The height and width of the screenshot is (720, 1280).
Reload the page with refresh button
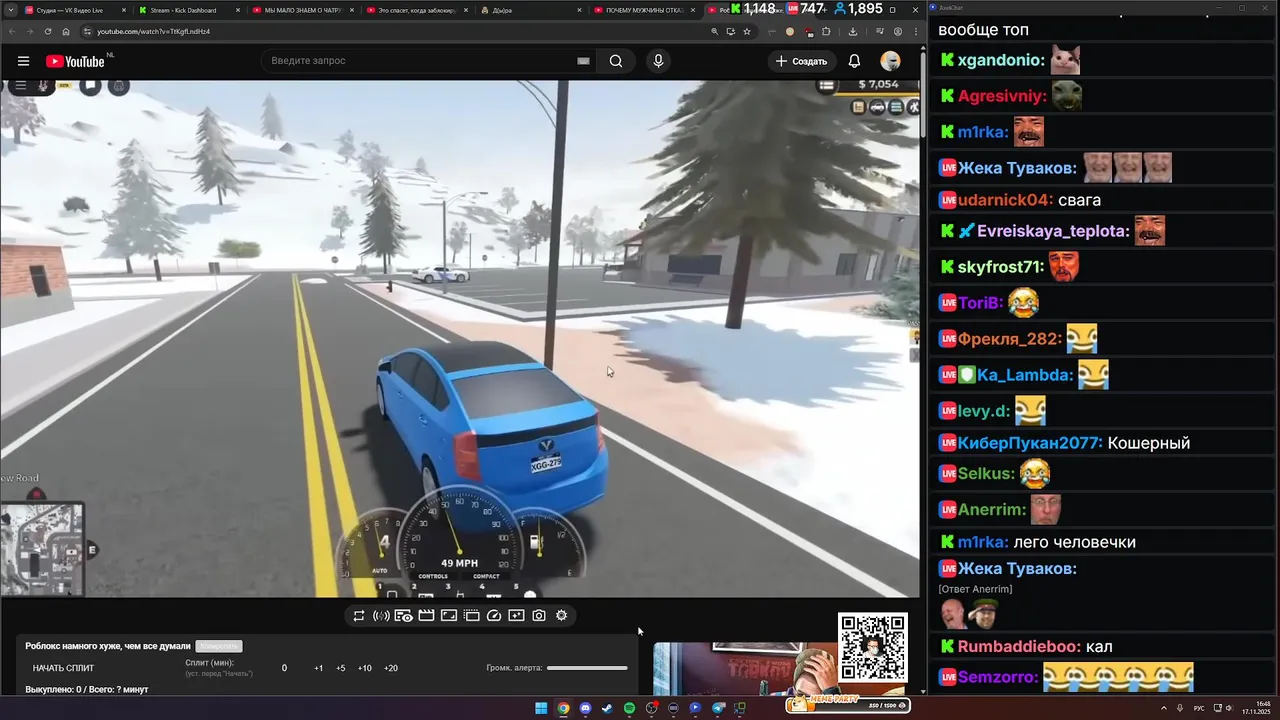pos(48,31)
